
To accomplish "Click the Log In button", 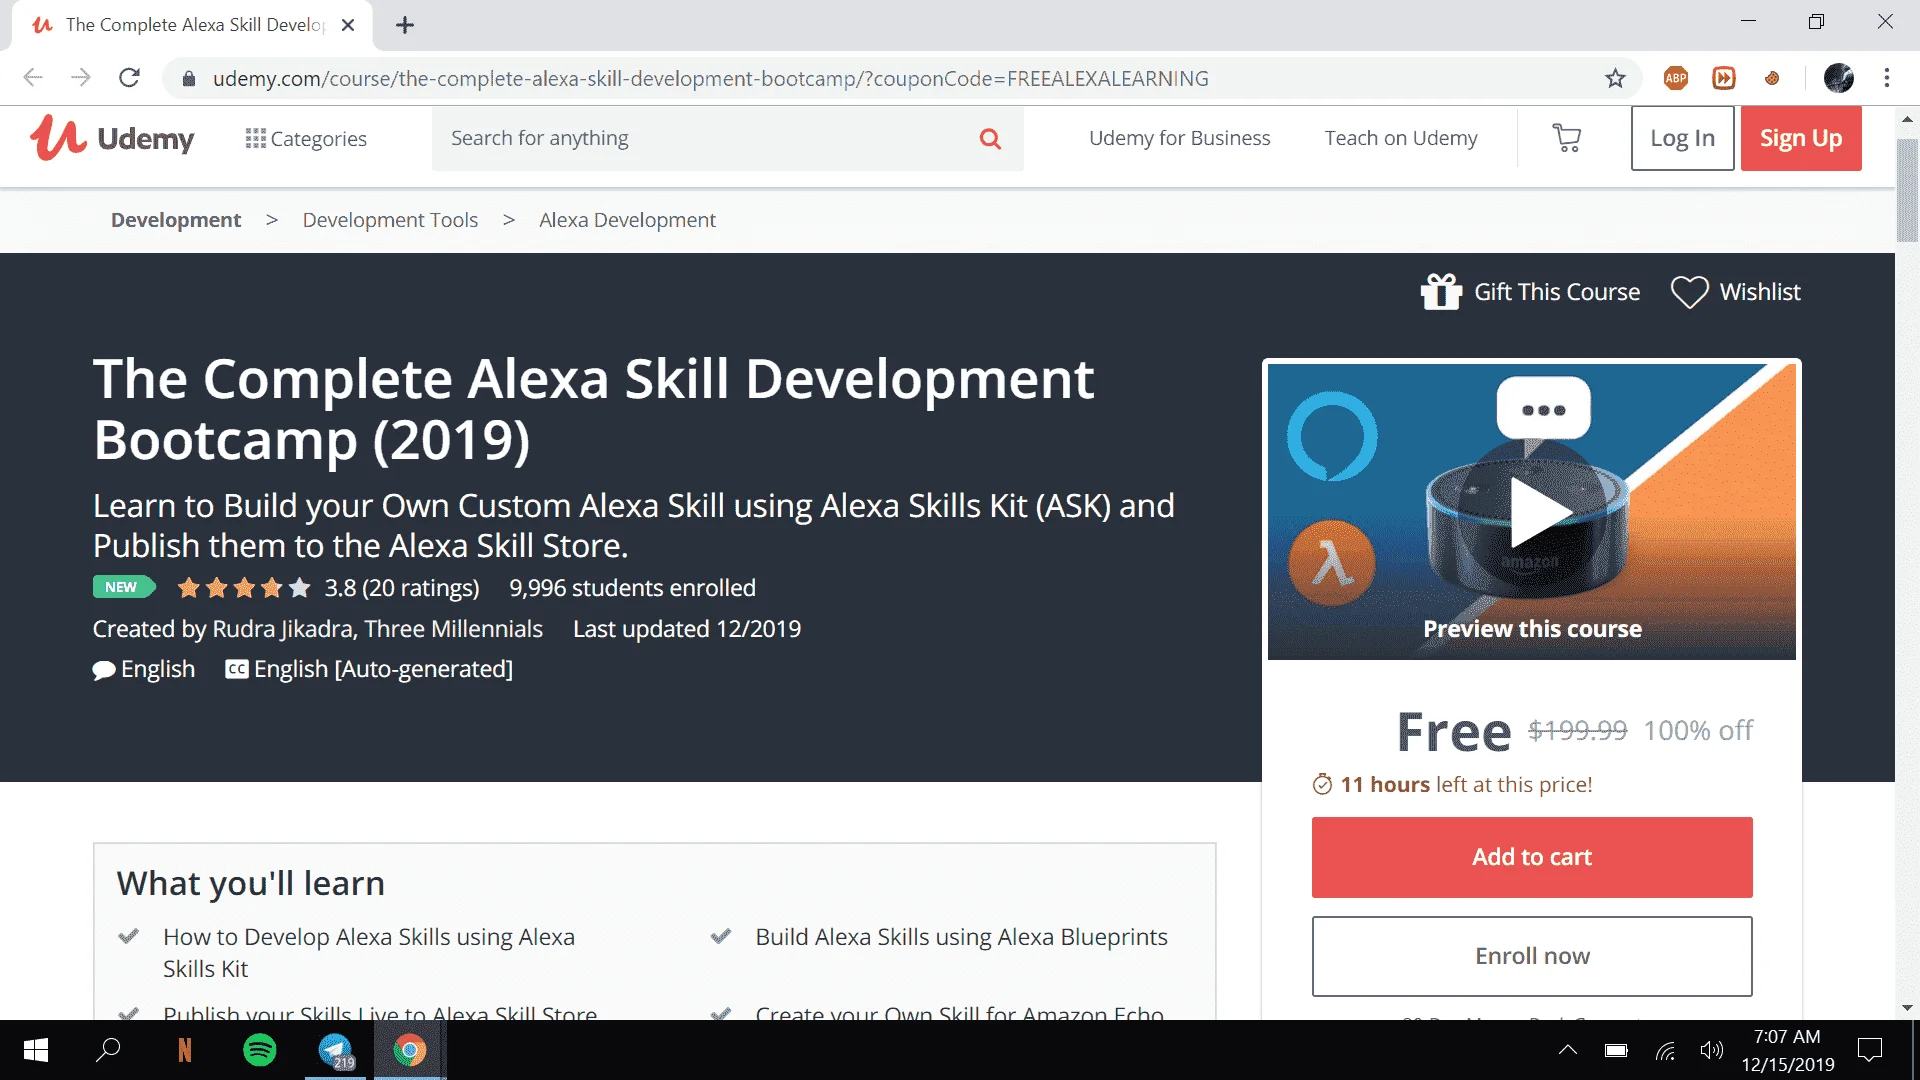I will (x=1682, y=138).
